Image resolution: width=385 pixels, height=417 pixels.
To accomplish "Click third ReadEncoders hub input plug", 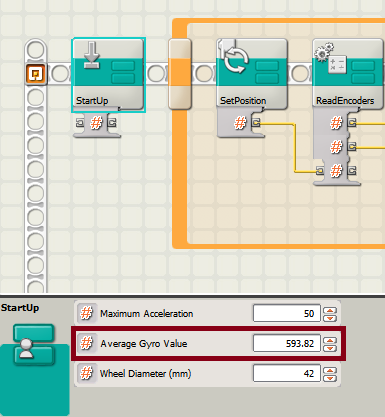I will (x=320, y=171).
